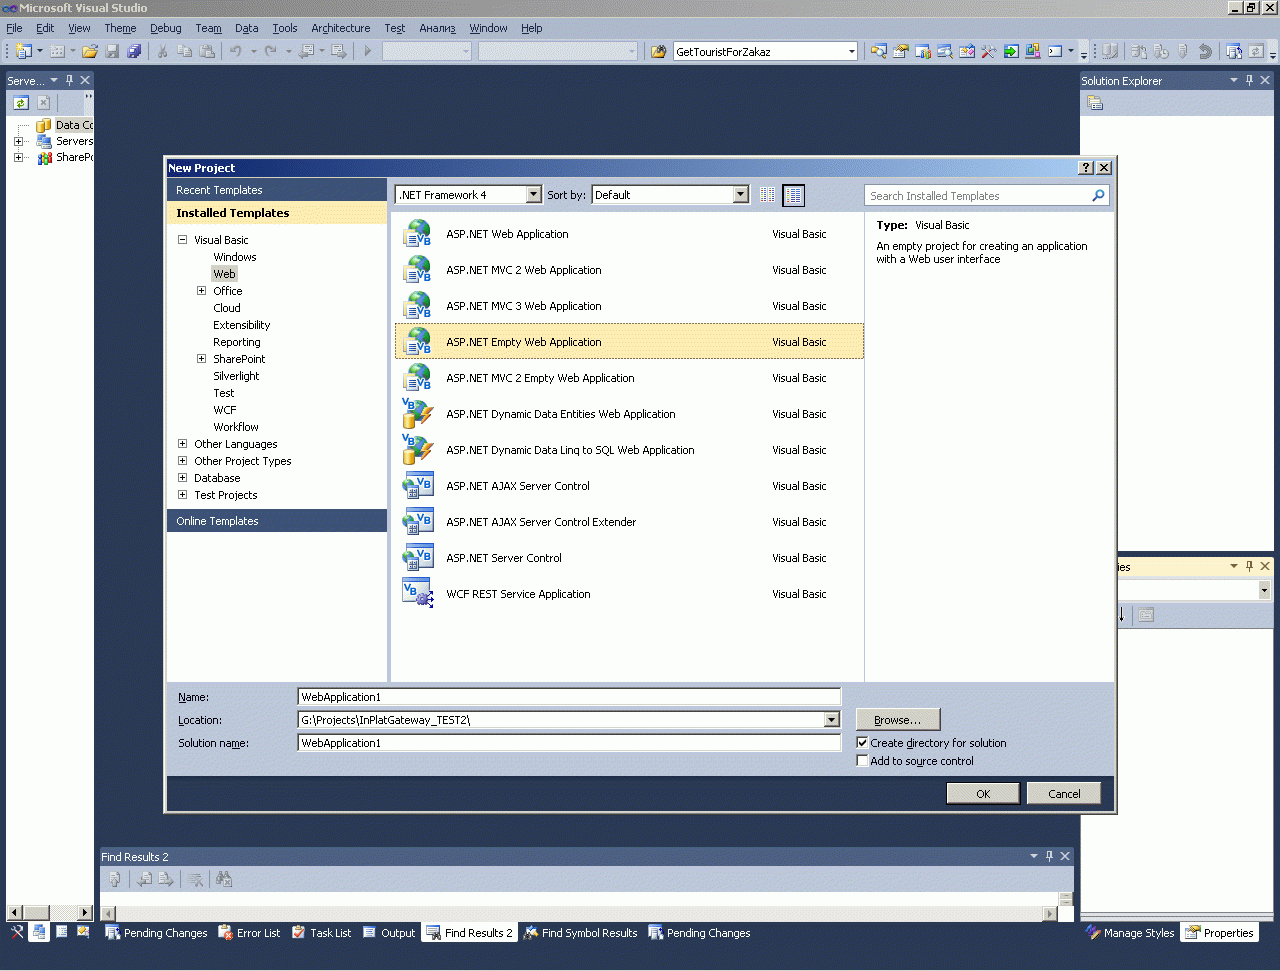Click the Browse... button
This screenshot has width=1280, height=971.
[898, 720]
